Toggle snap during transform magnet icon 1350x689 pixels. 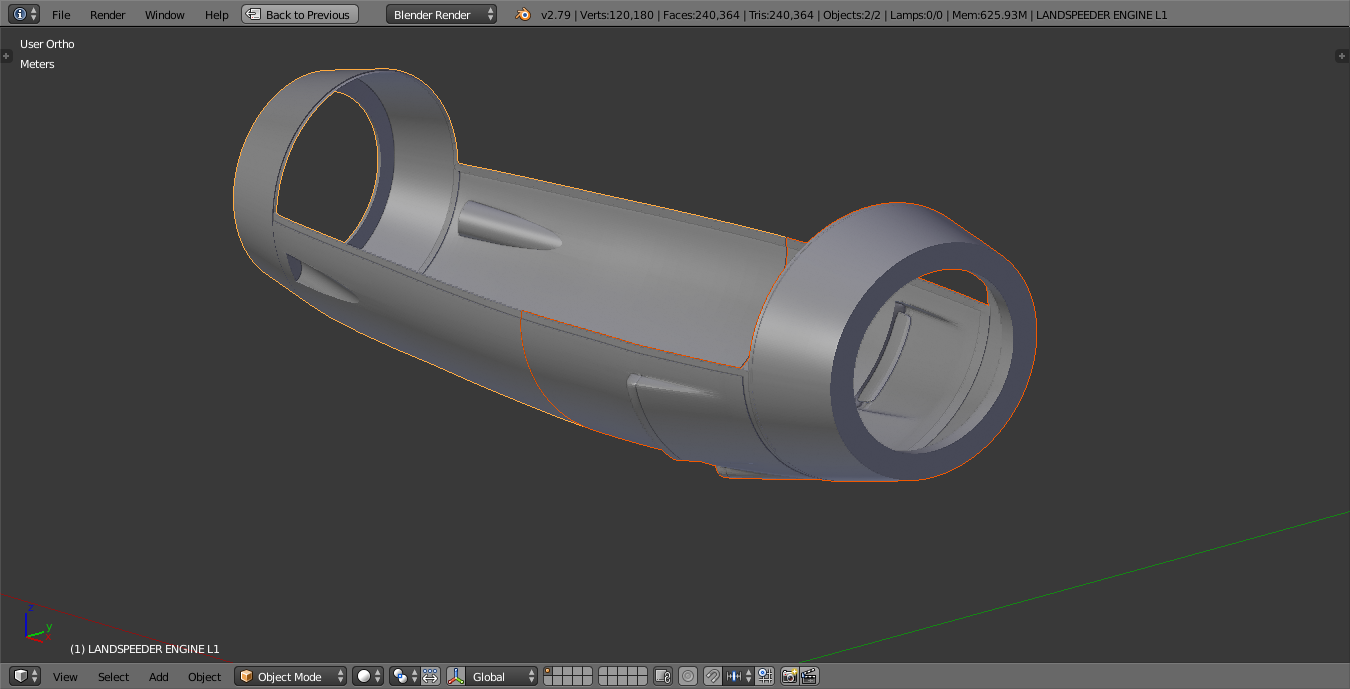713,676
